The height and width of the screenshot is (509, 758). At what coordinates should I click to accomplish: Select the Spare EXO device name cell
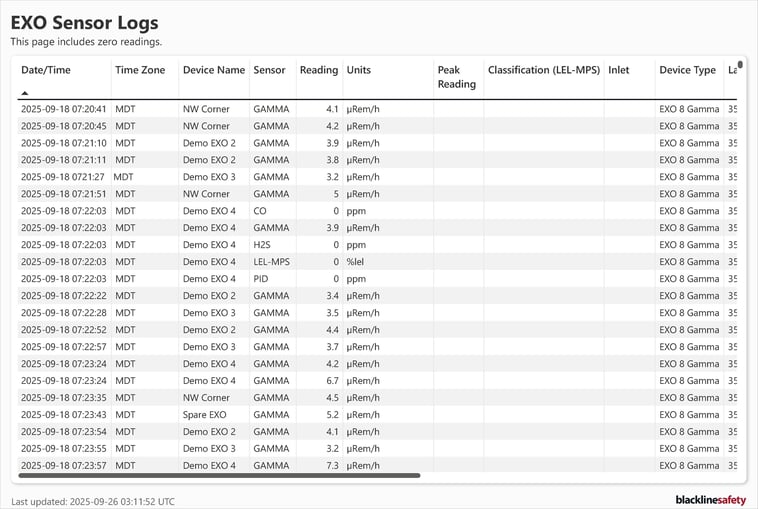(x=204, y=414)
